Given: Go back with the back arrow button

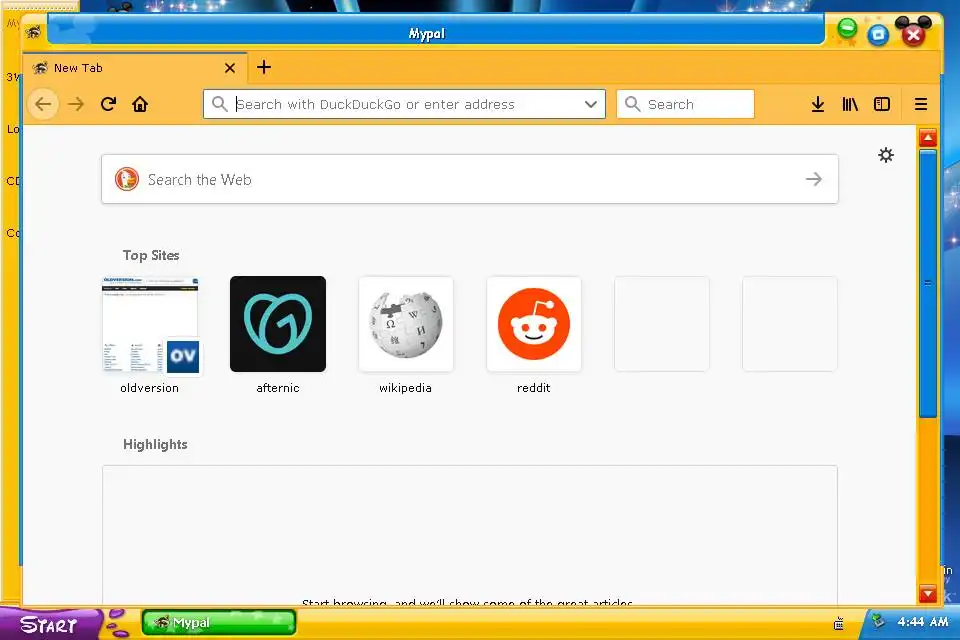Looking at the screenshot, I should pyautogui.click(x=43, y=104).
